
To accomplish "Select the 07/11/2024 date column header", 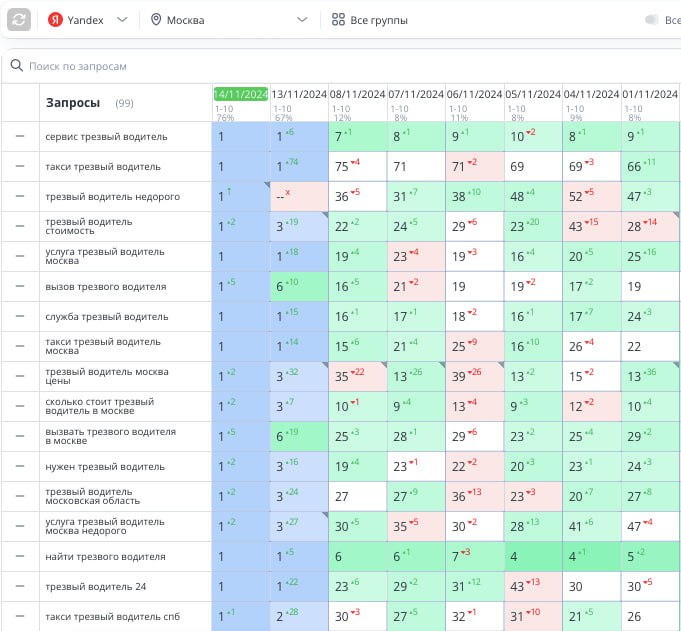I will 416,94.
